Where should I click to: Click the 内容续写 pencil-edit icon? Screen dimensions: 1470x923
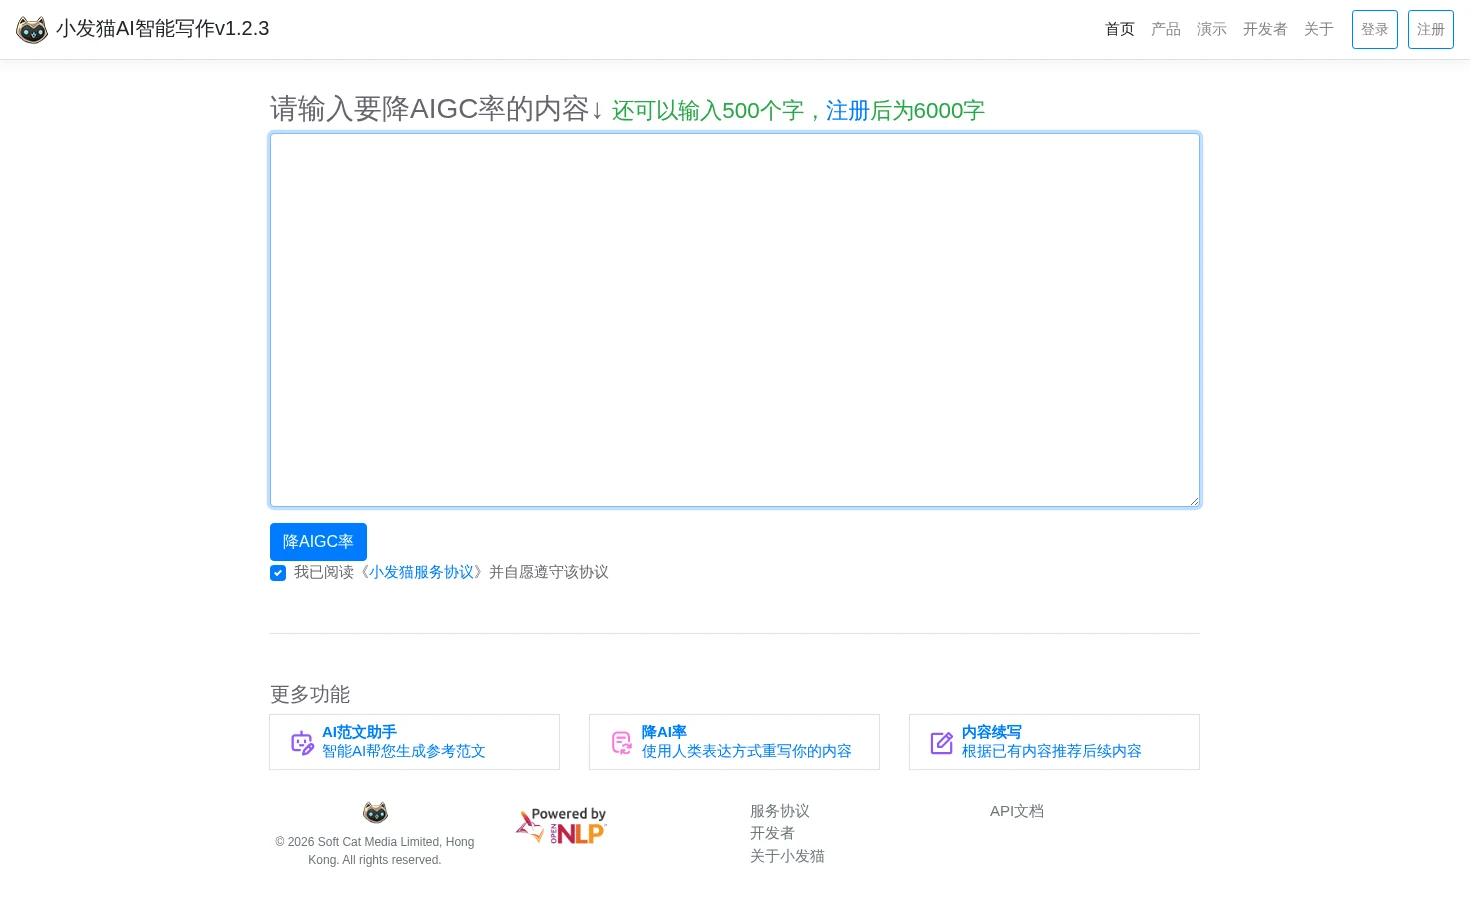click(x=942, y=743)
